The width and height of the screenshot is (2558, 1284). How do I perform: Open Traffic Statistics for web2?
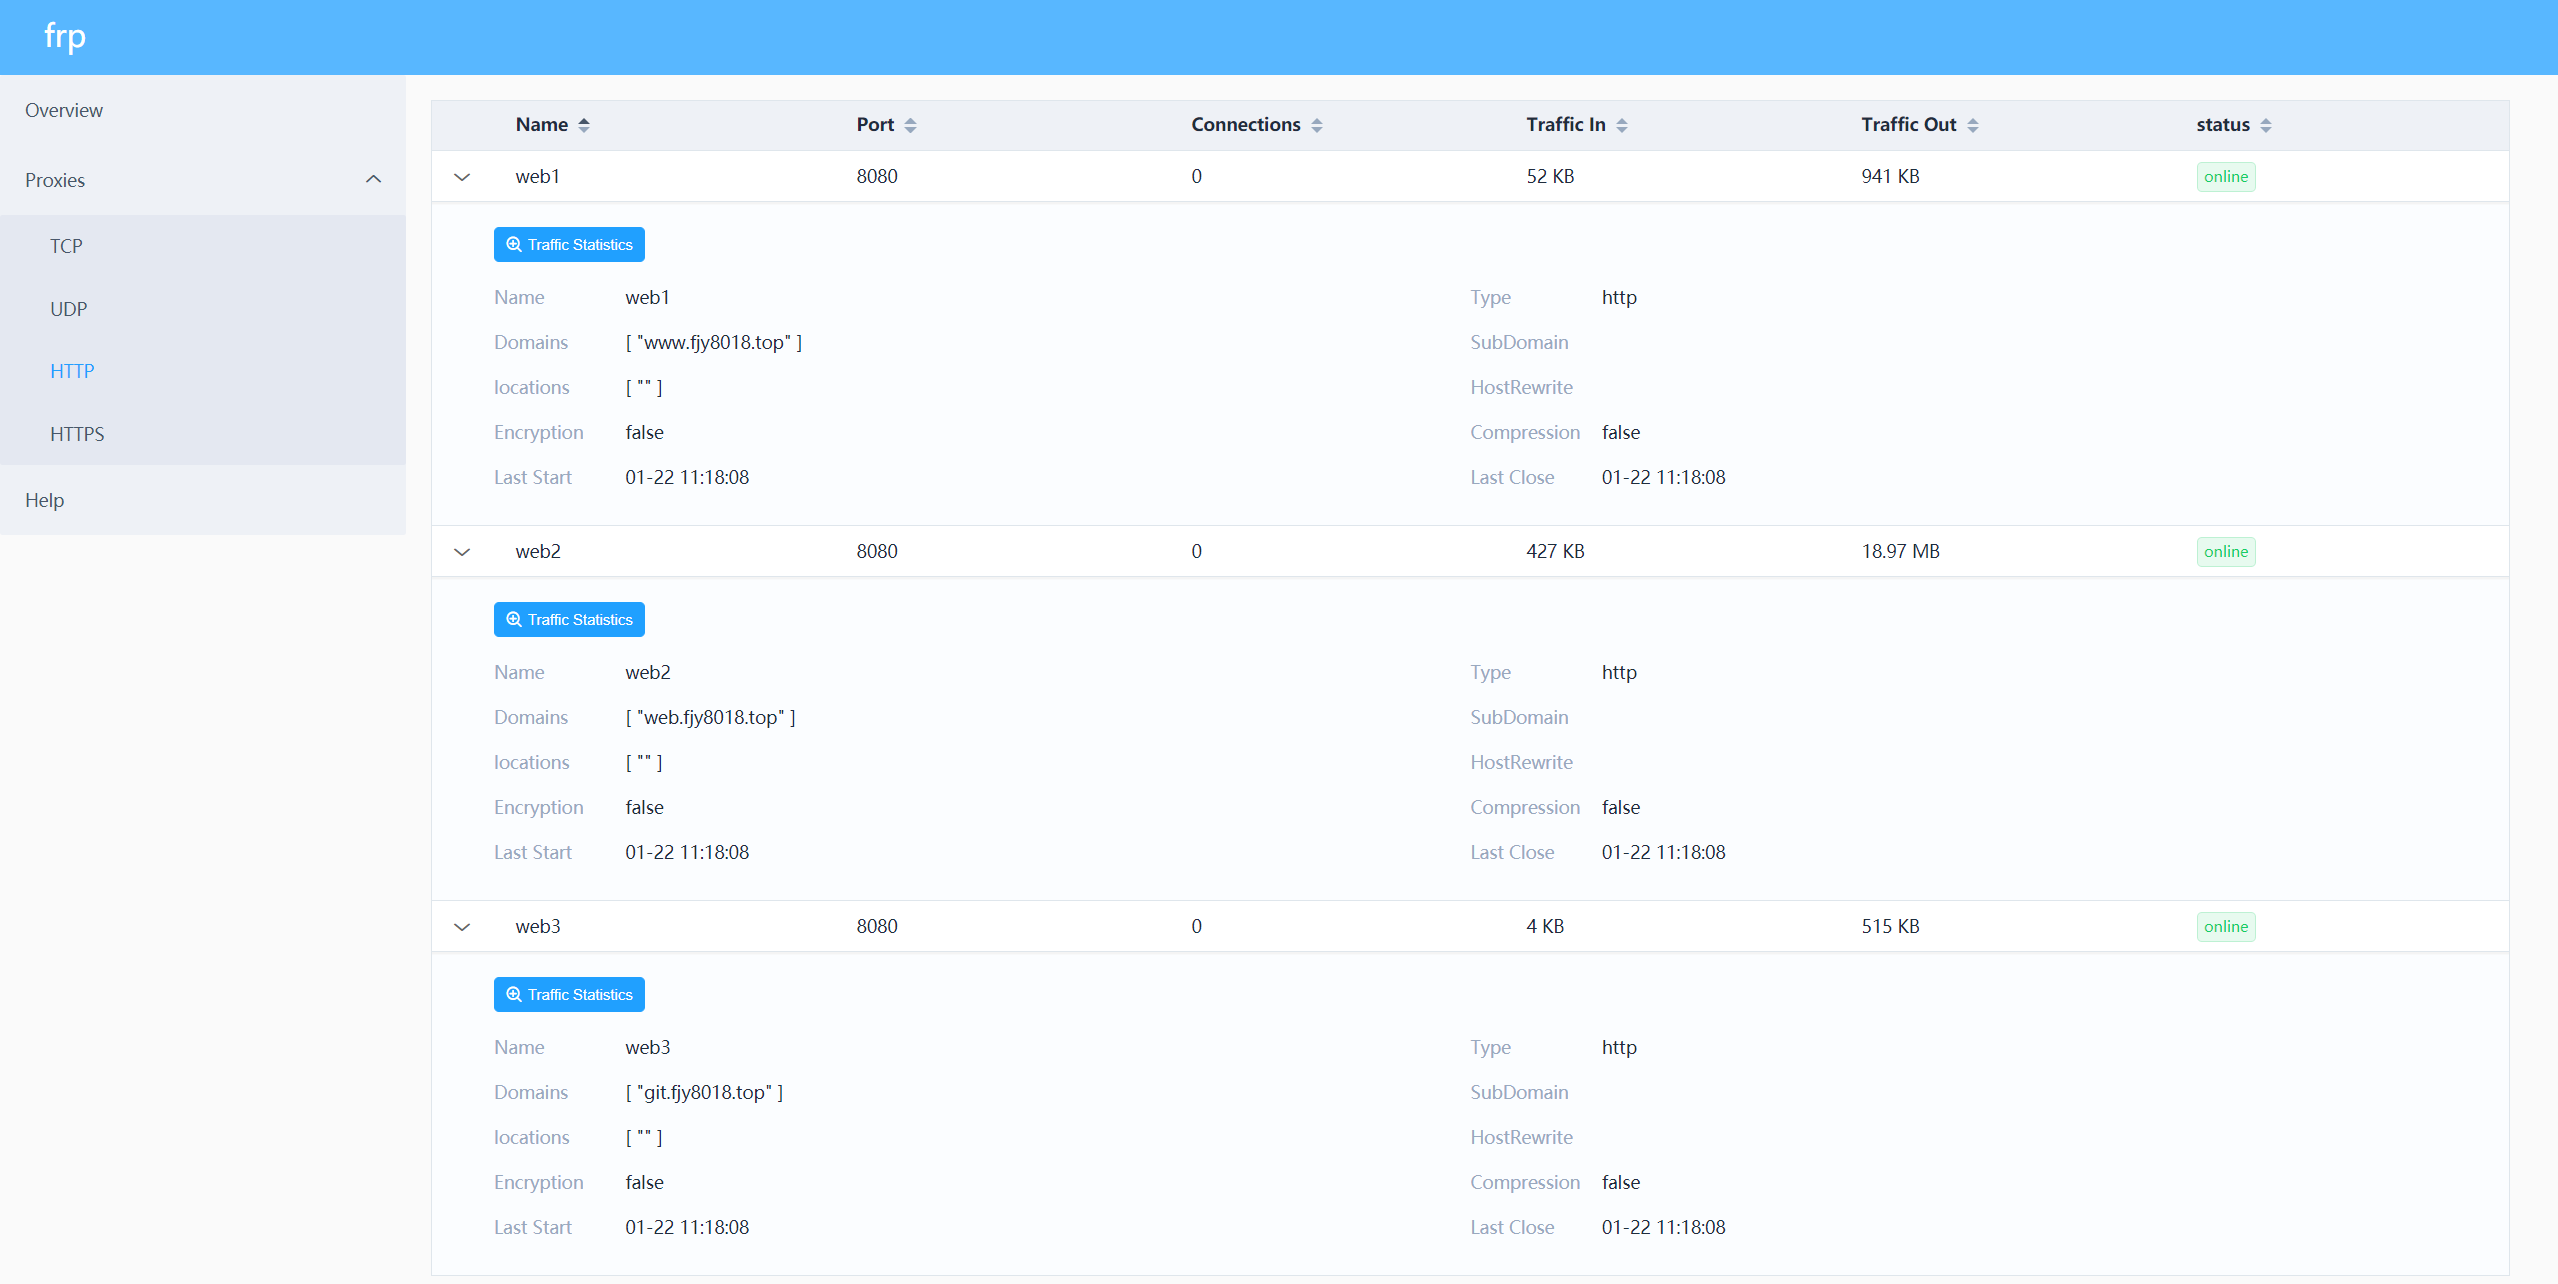(569, 620)
